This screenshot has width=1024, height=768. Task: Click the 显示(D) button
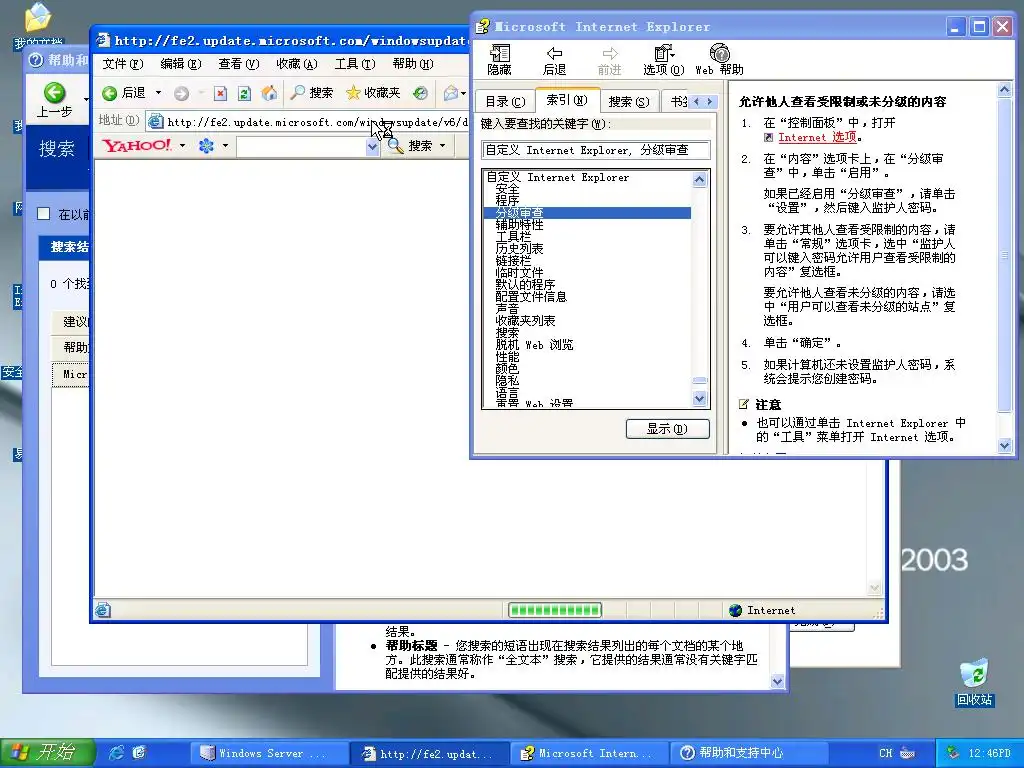coord(667,429)
